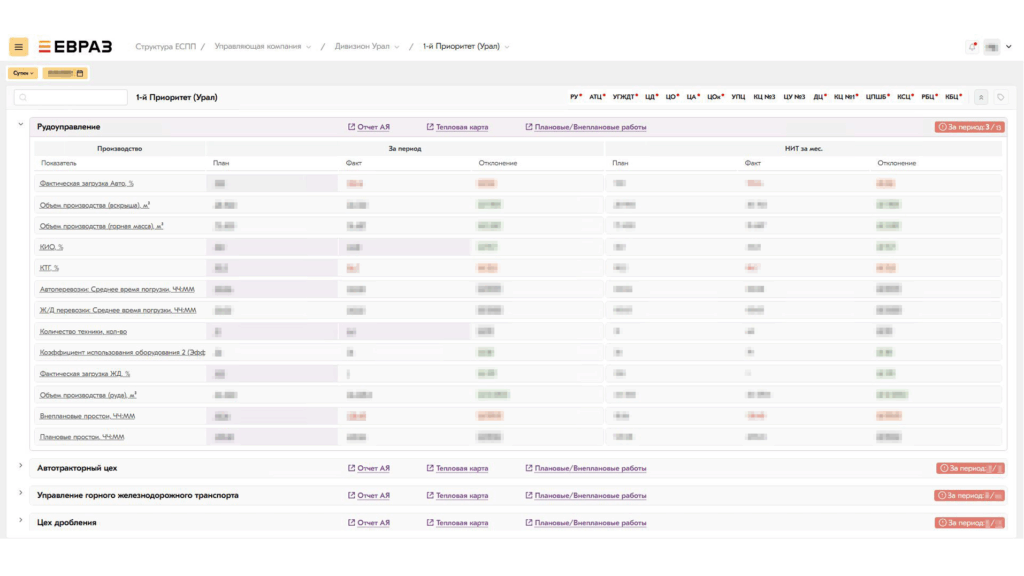
Task: Open the Внеплановые простои indicator link
Action: 87,415
